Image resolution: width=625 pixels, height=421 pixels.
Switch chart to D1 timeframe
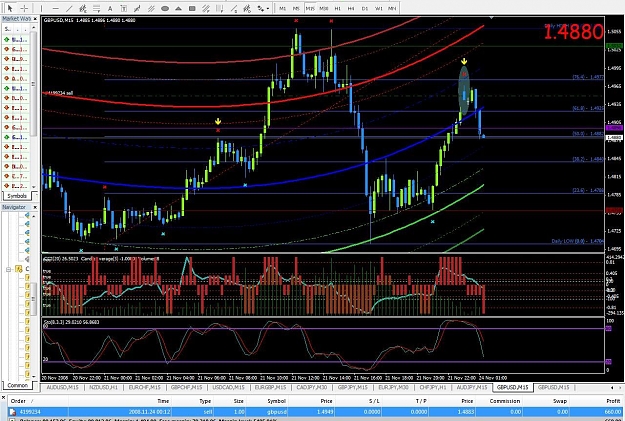pos(365,8)
